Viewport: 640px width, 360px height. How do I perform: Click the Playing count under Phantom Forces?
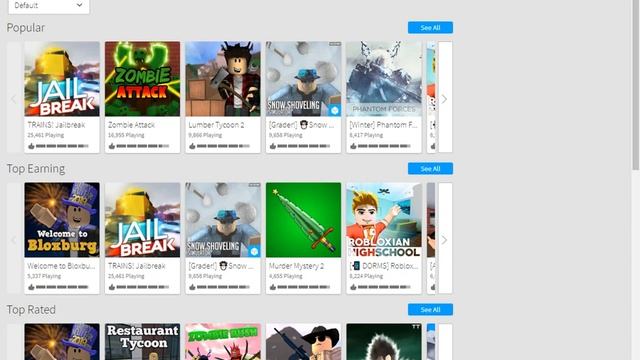[366, 135]
